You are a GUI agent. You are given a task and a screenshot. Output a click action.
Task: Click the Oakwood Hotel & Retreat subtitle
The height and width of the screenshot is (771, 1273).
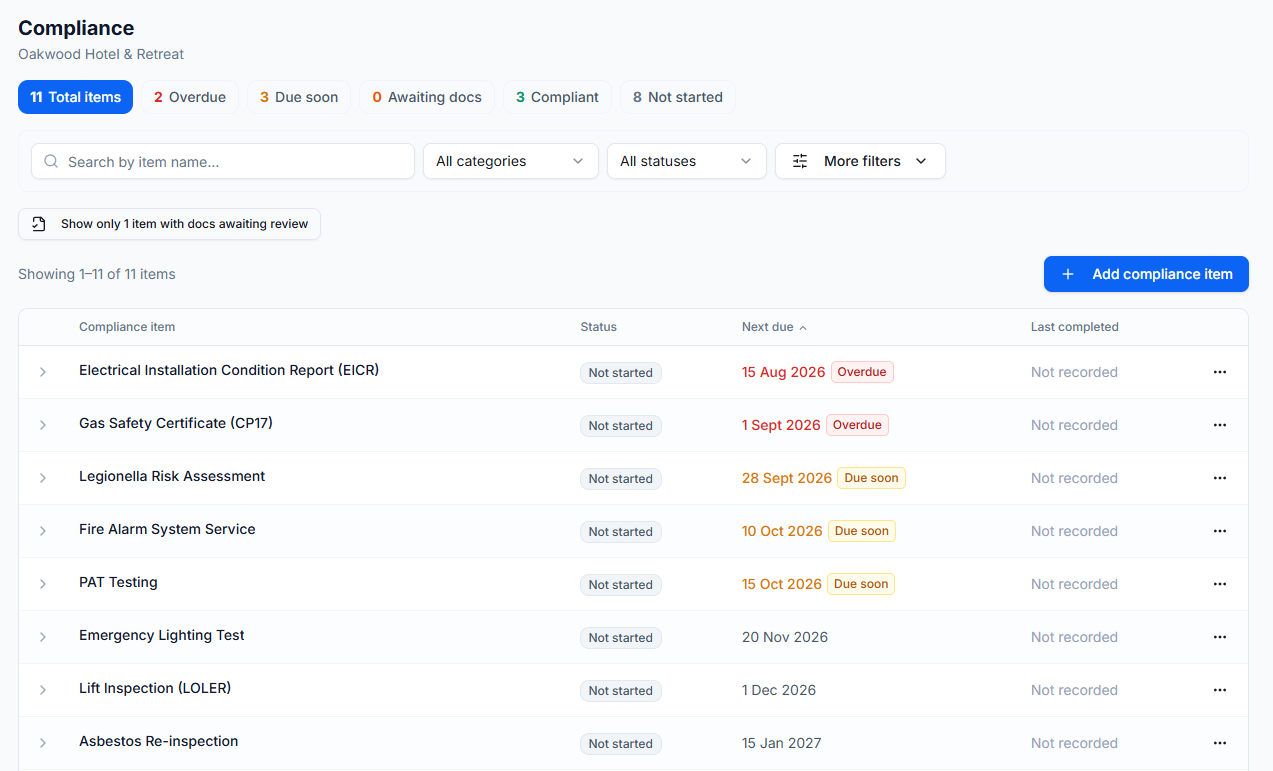coord(101,54)
